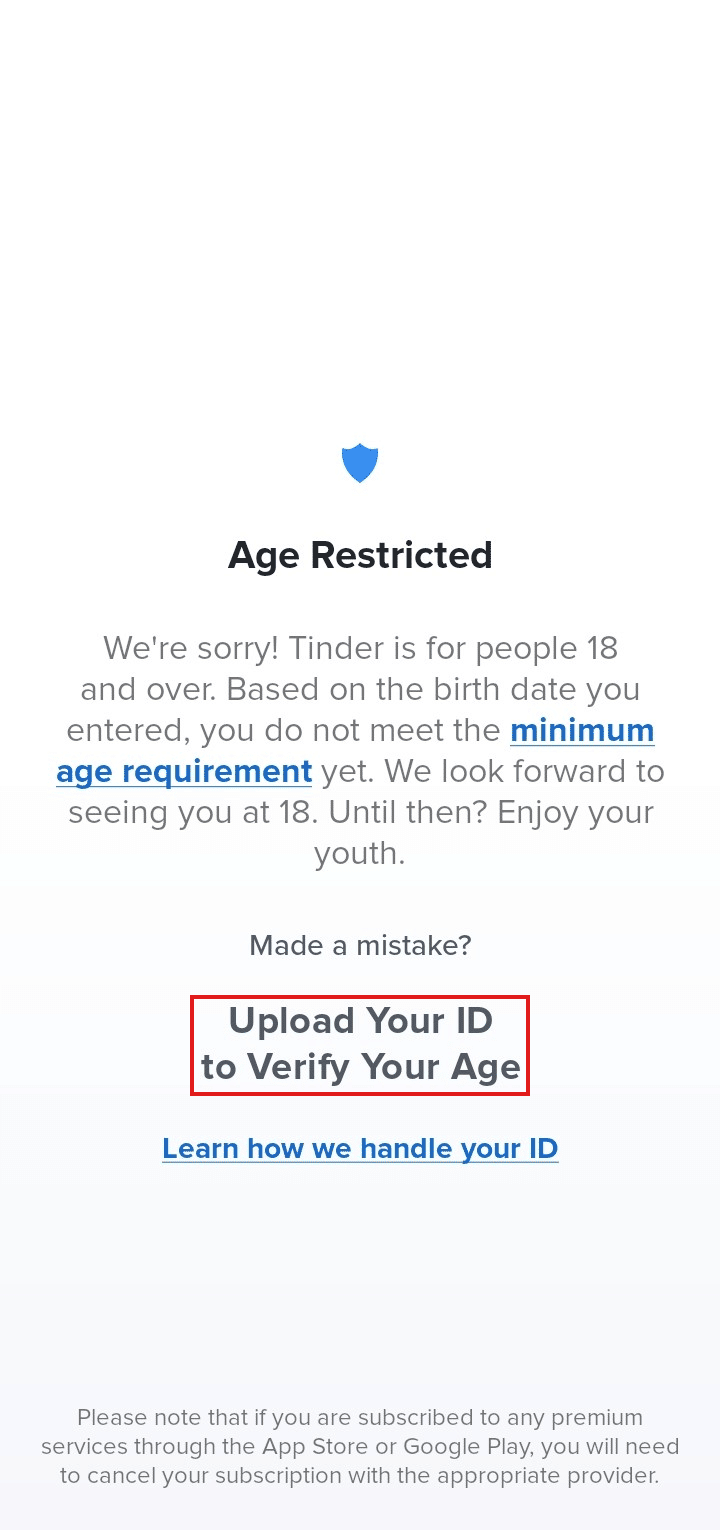
Task: Select the 'Age Restricted' heading
Action: (x=360, y=556)
